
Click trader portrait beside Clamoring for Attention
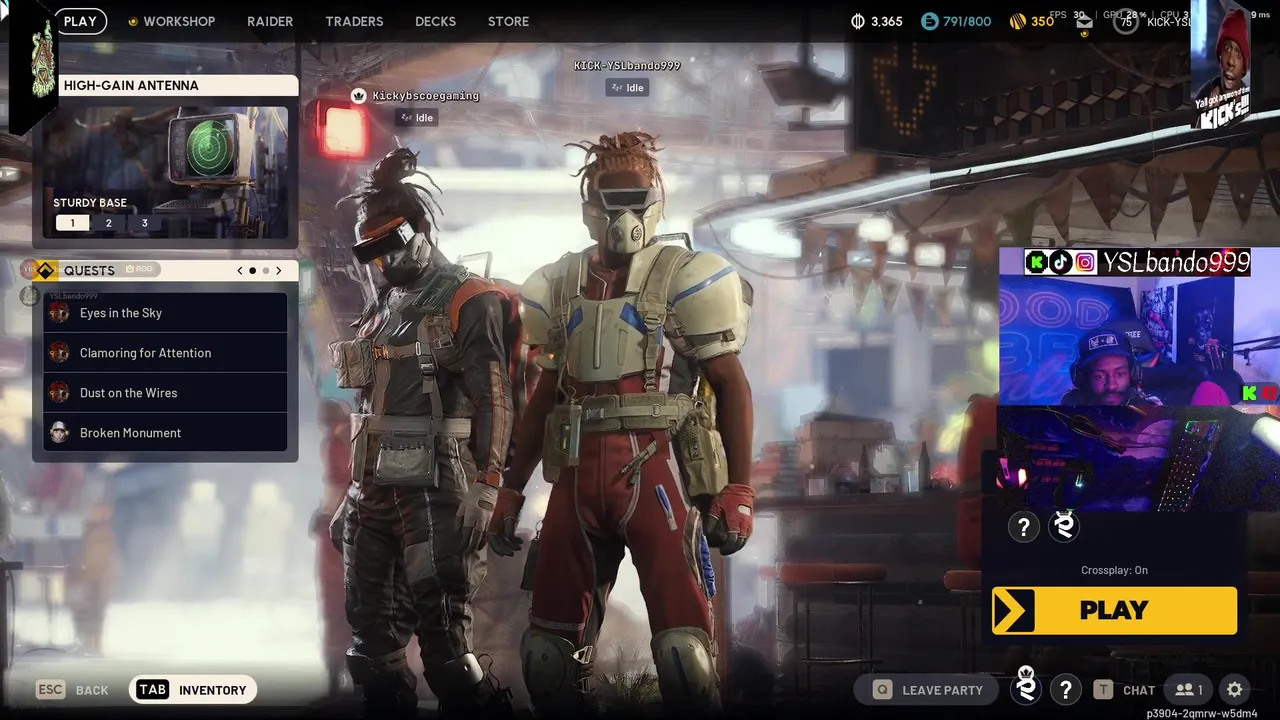click(60, 353)
